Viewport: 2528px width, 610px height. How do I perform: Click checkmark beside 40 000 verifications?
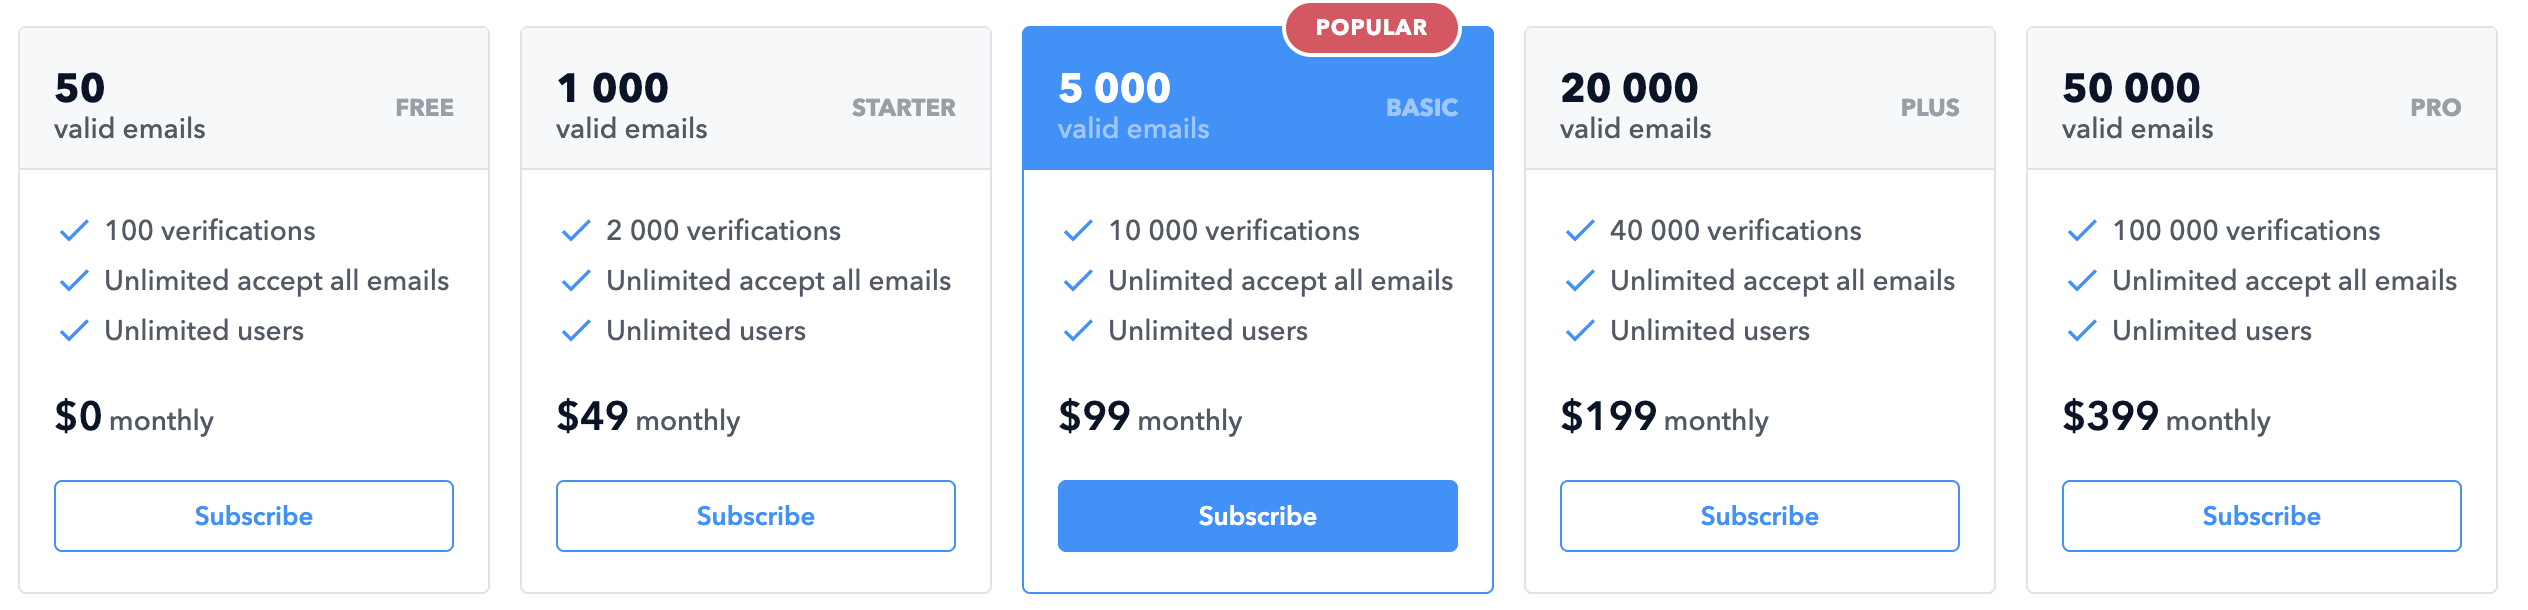pyautogui.click(x=1580, y=231)
